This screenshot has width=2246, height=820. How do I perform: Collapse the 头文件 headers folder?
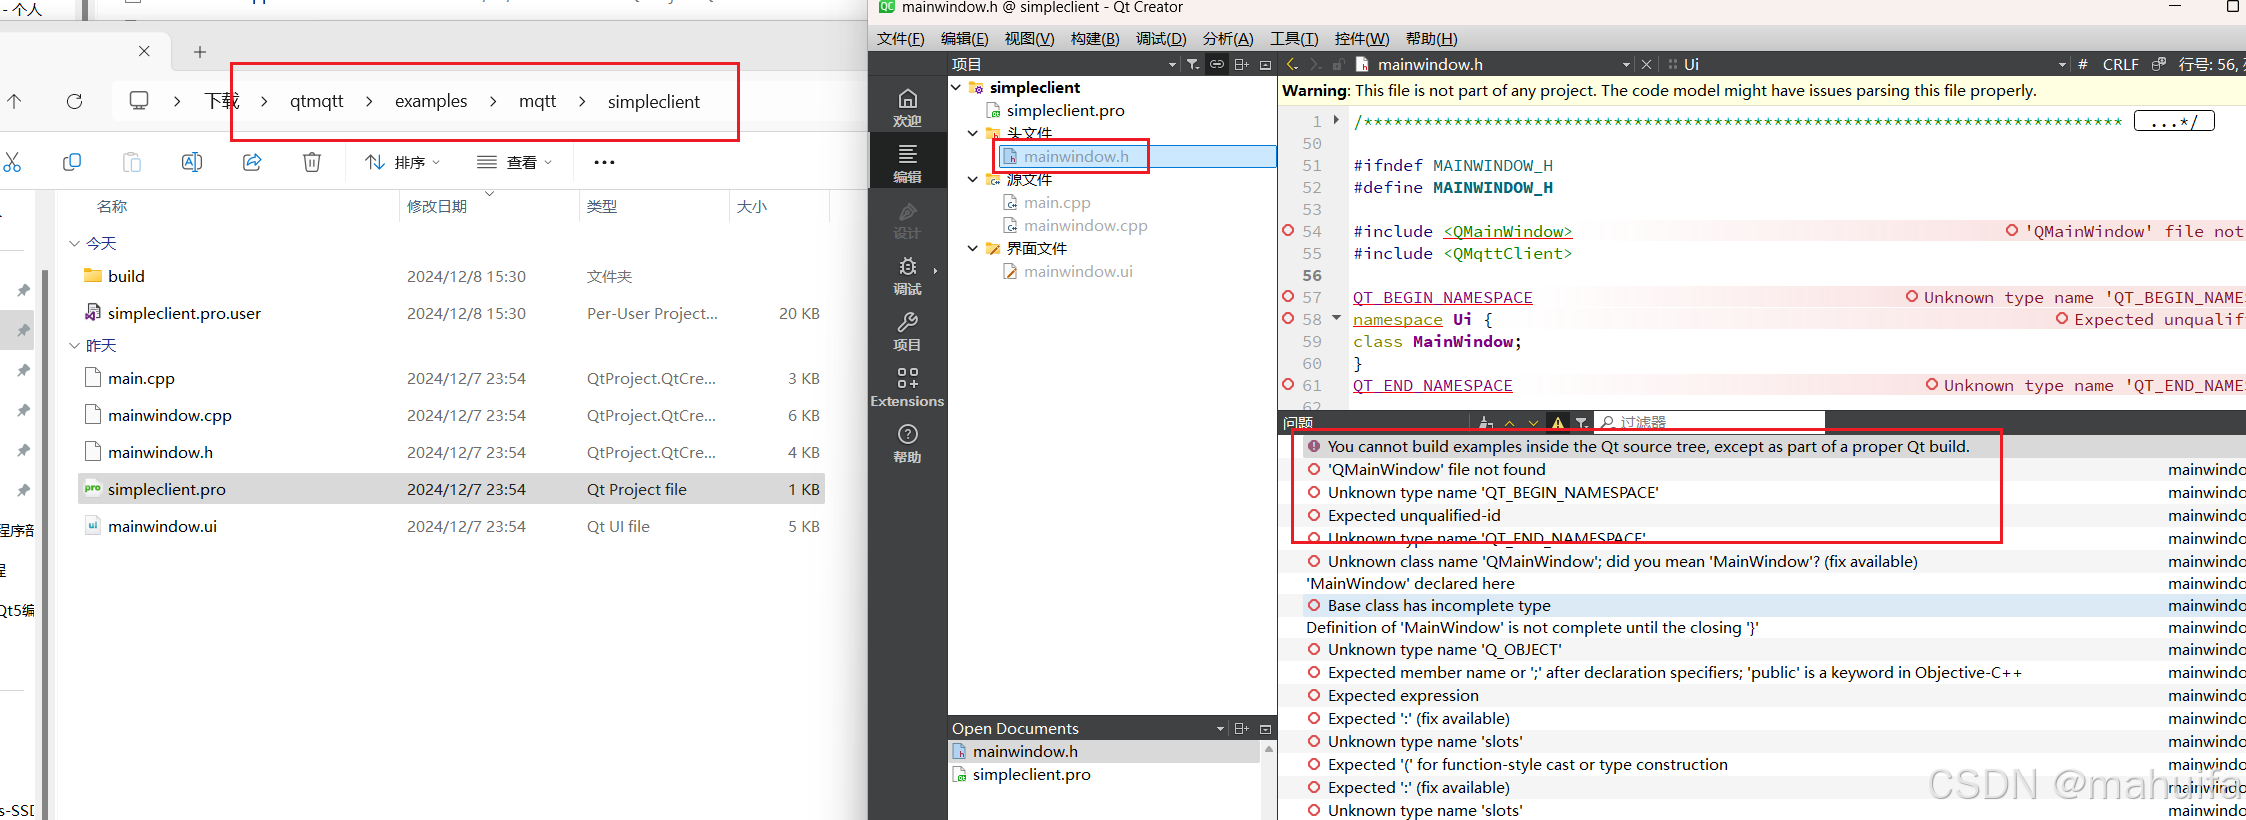point(973,132)
